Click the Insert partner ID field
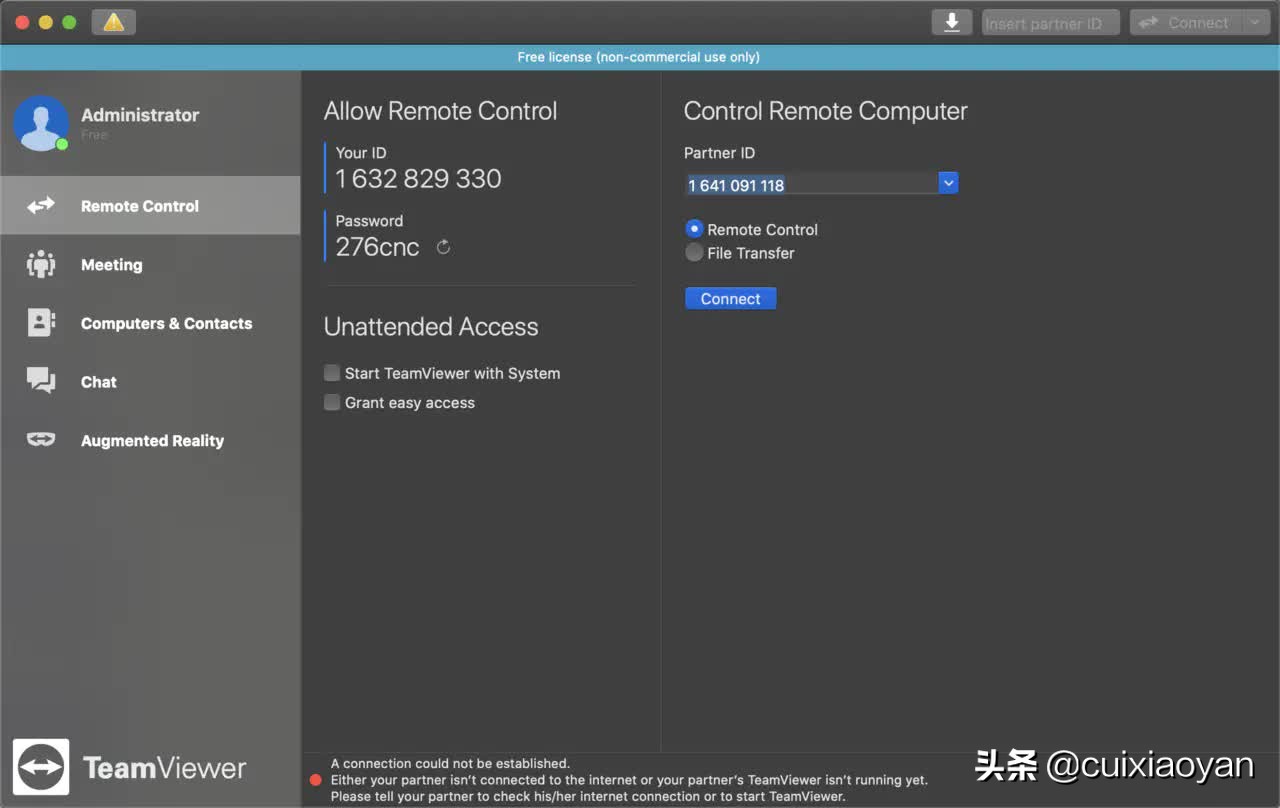 click(1049, 23)
